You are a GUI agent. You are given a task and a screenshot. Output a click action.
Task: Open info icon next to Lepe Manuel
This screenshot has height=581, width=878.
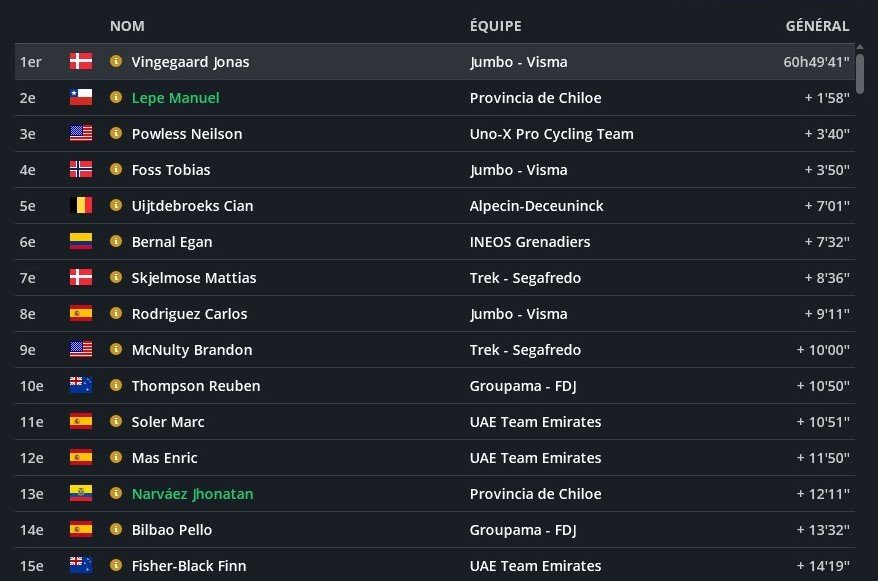tap(116, 98)
